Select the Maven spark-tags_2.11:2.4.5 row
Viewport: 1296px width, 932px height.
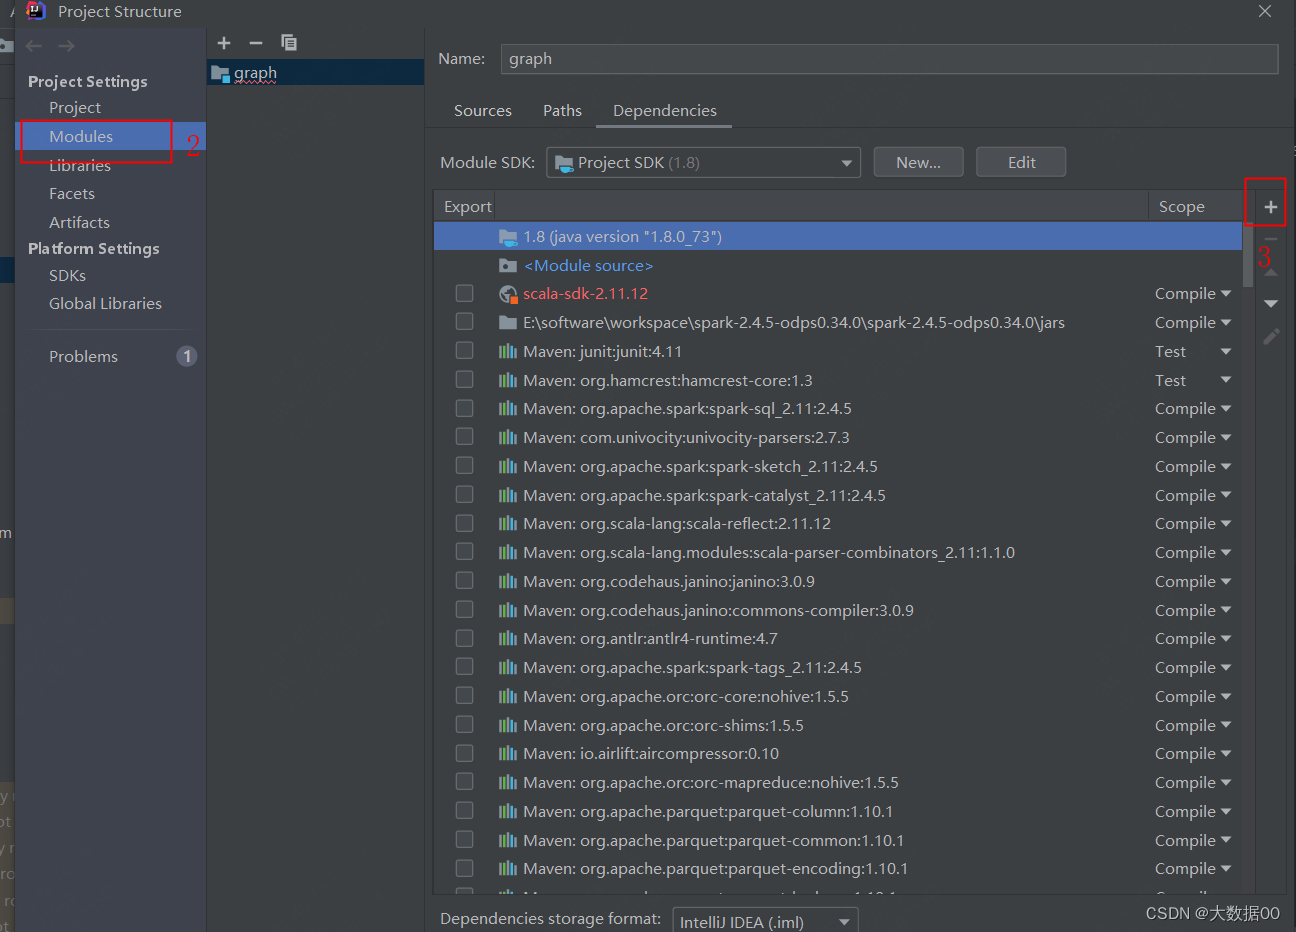(x=837, y=668)
